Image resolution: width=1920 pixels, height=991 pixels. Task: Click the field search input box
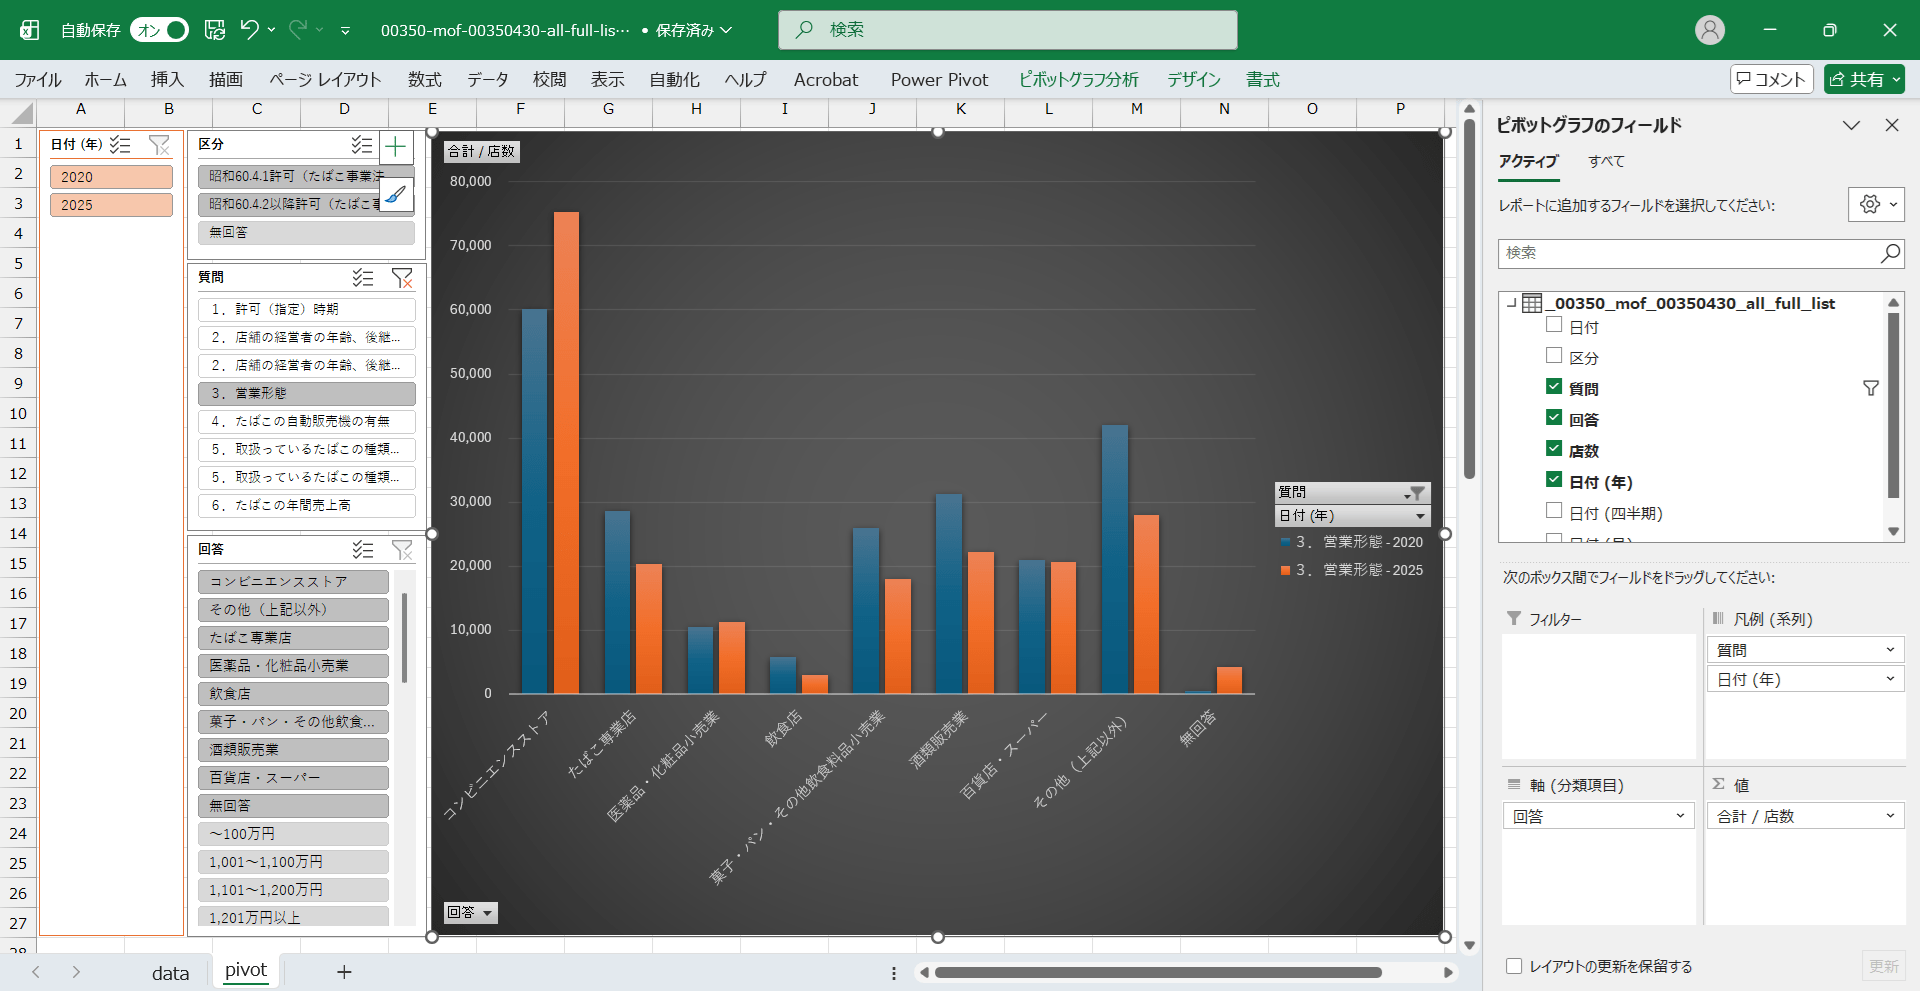tap(1690, 254)
